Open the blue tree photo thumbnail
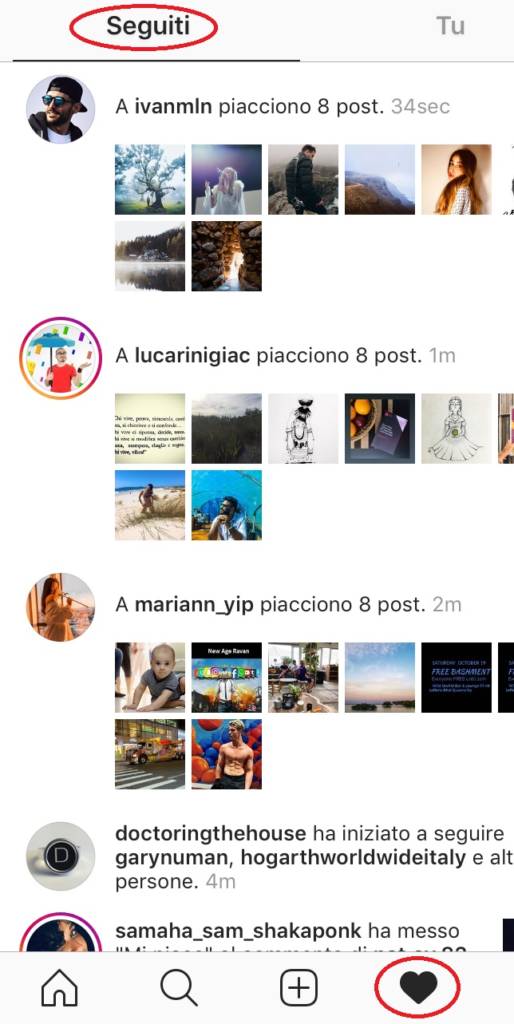 (150, 180)
